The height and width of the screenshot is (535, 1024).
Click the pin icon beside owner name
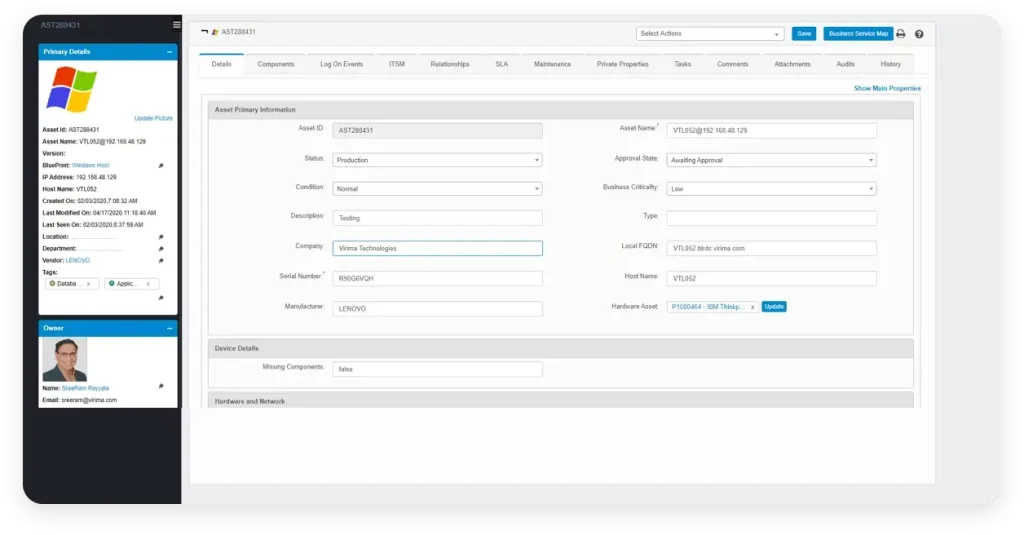click(x=161, y=387)
